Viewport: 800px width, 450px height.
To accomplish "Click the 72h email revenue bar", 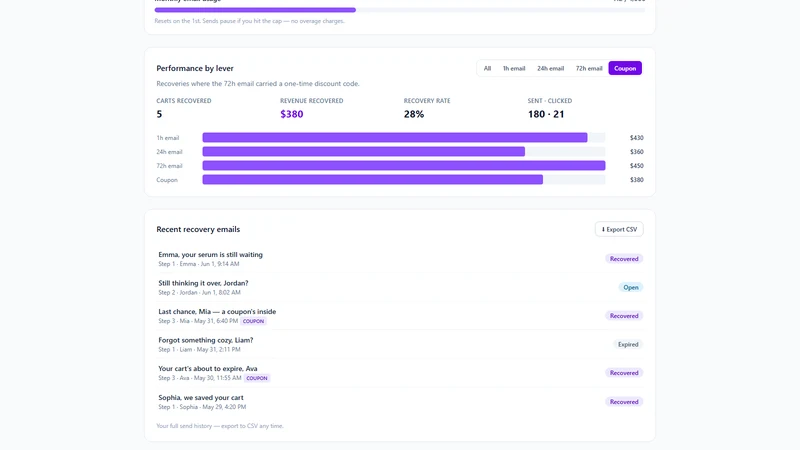I will (x=404, y=166).
